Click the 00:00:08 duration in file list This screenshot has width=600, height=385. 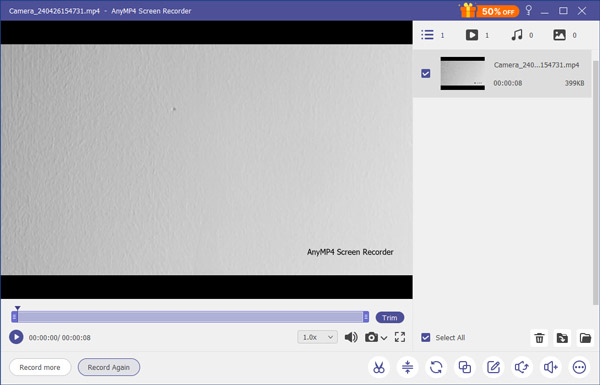[x=507, y=83]
